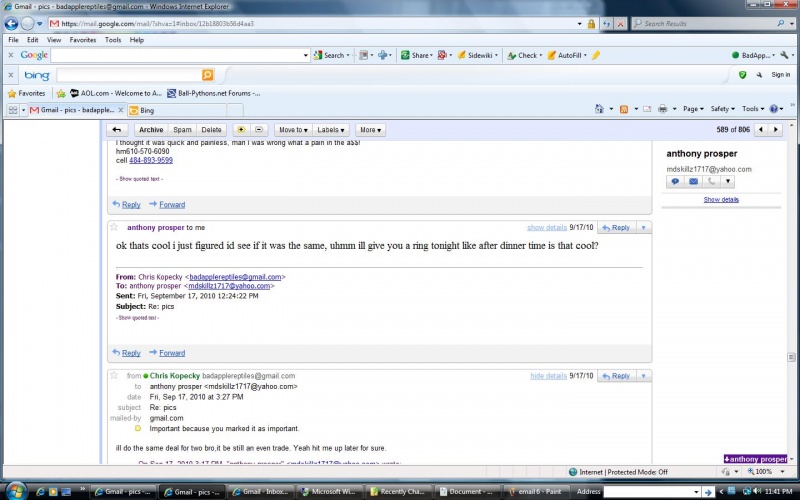
Task: Click Gmail's expand all plus icon
Action: [241, 130]
